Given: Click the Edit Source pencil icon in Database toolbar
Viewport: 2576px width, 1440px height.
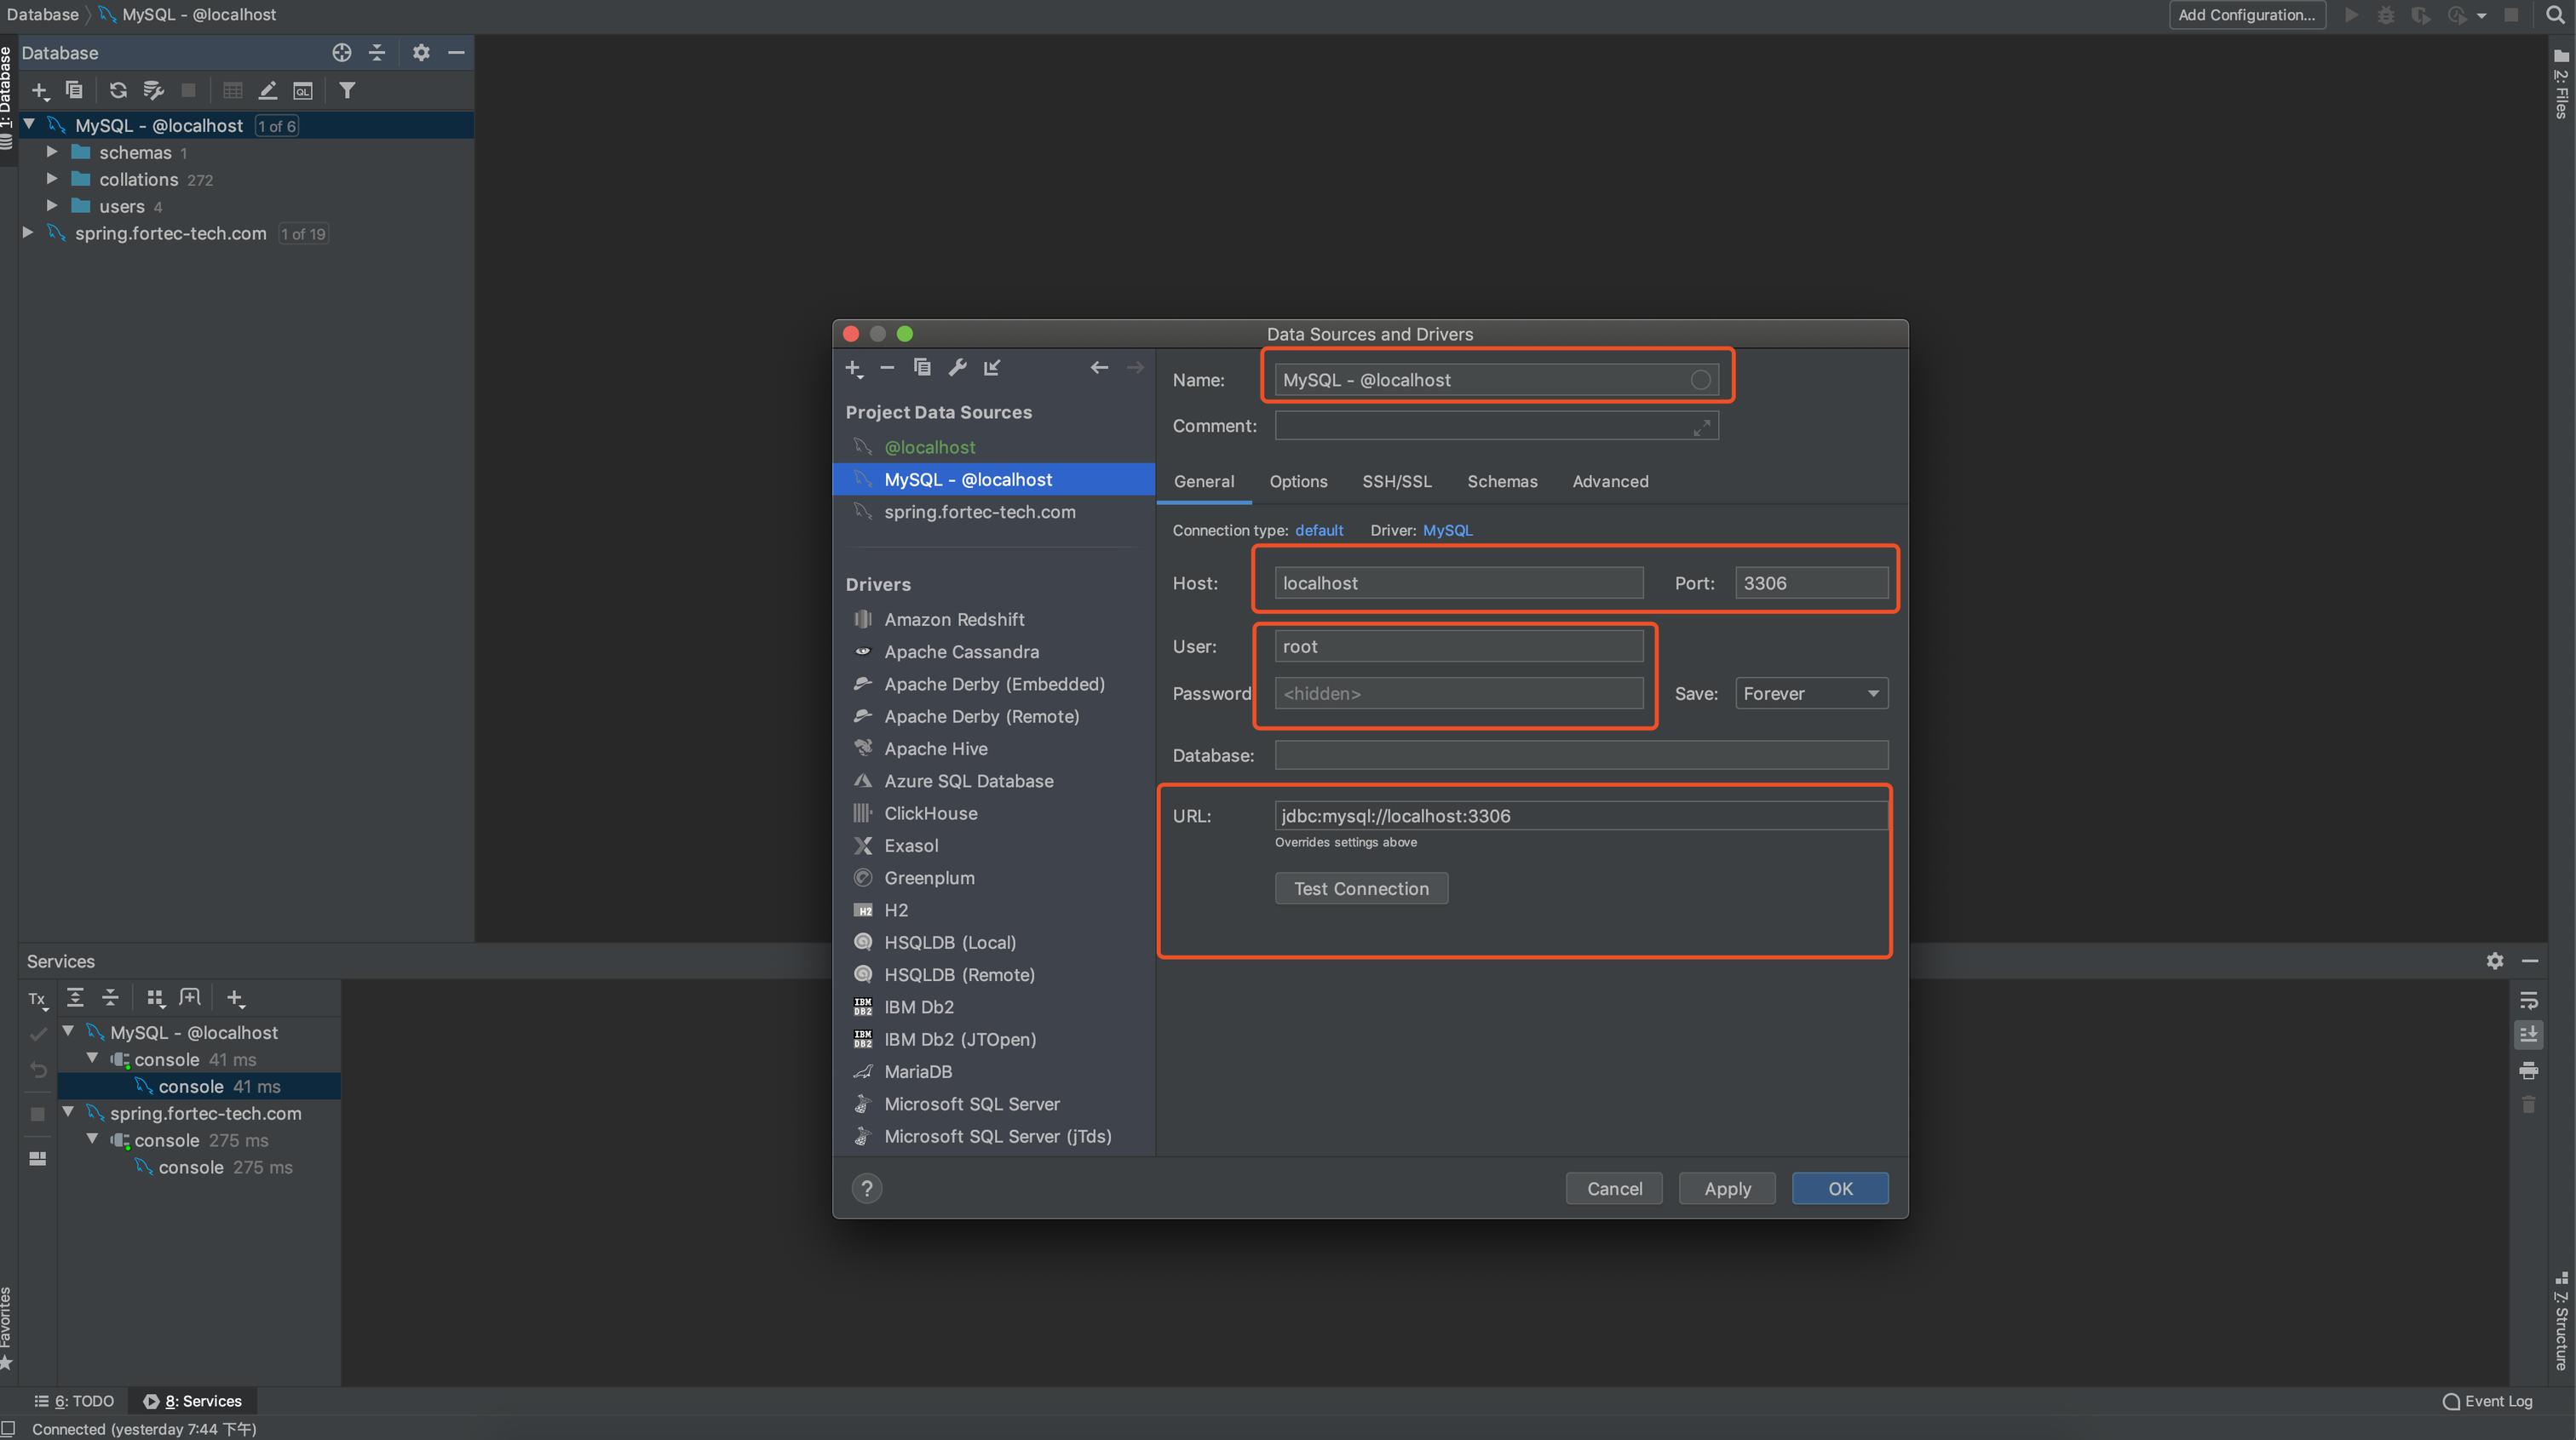Looking at the screenshot, I should tap(268, 91).
